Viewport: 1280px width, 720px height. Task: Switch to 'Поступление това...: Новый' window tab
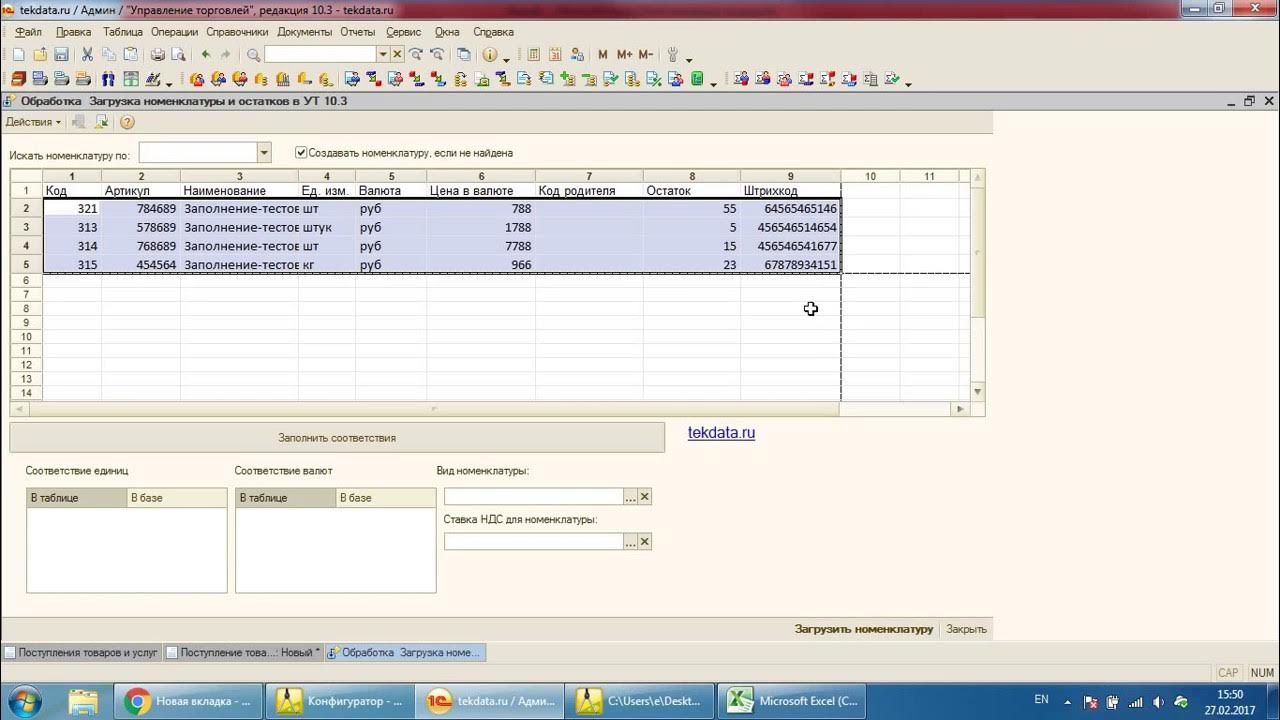243,652
